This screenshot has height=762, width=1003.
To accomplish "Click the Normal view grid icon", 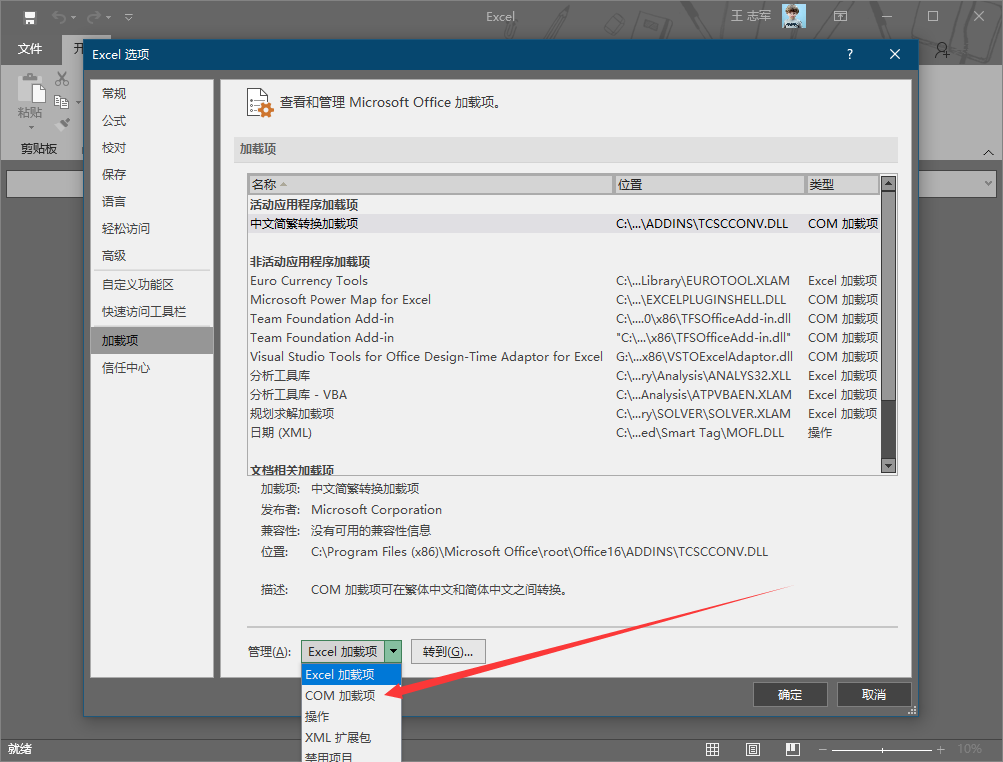I will [712, 749].
